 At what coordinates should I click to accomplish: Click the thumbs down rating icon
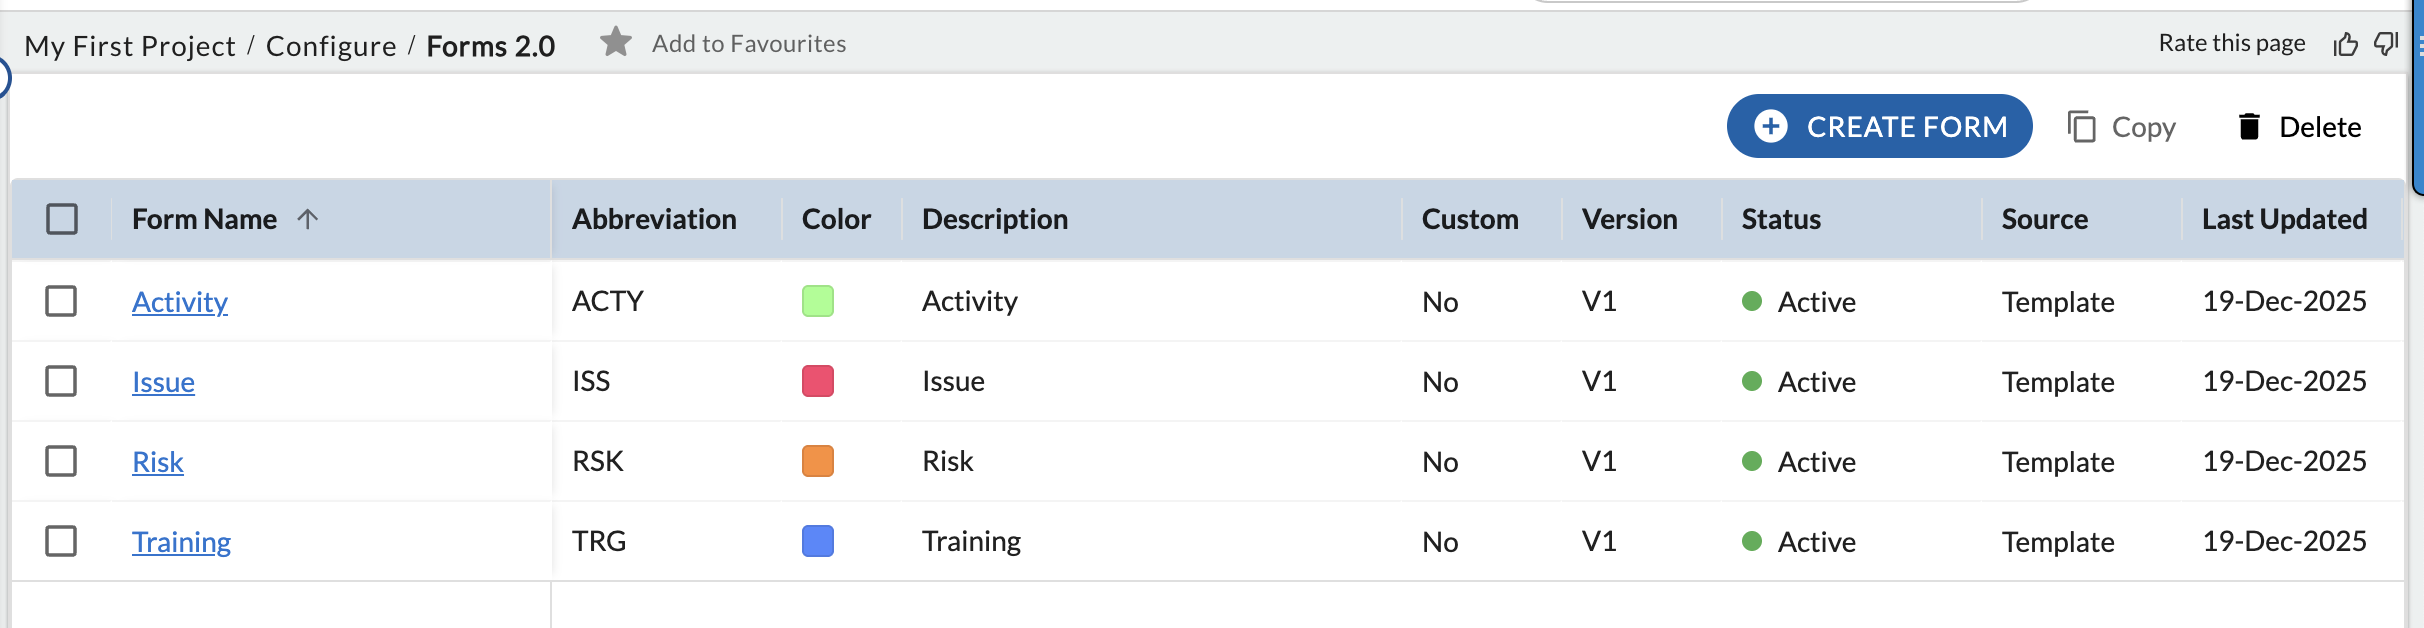point(2386,44)
